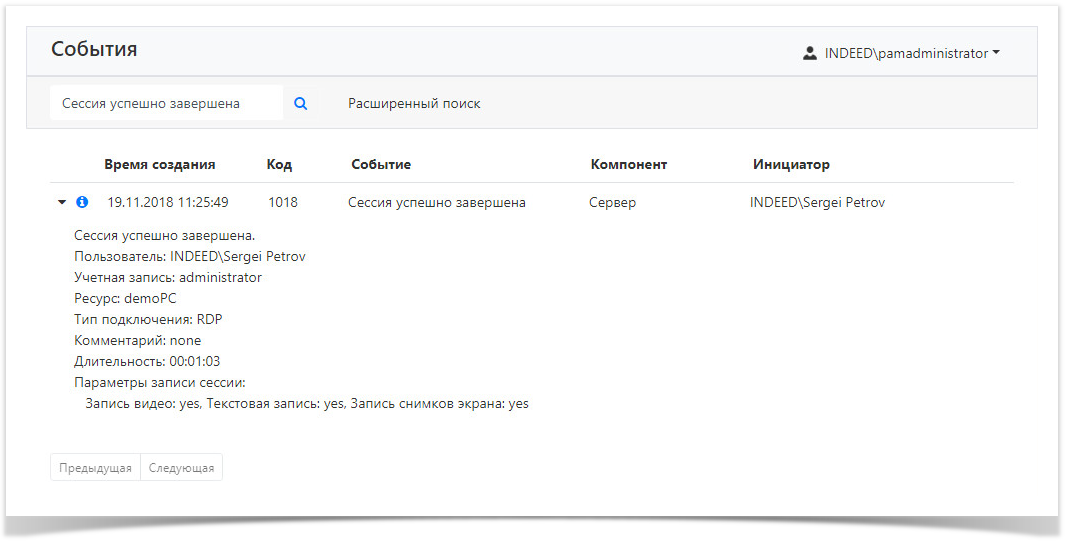Select the timestamp 19.11.2018 11:25:49 cell

(x=168, y=202)
